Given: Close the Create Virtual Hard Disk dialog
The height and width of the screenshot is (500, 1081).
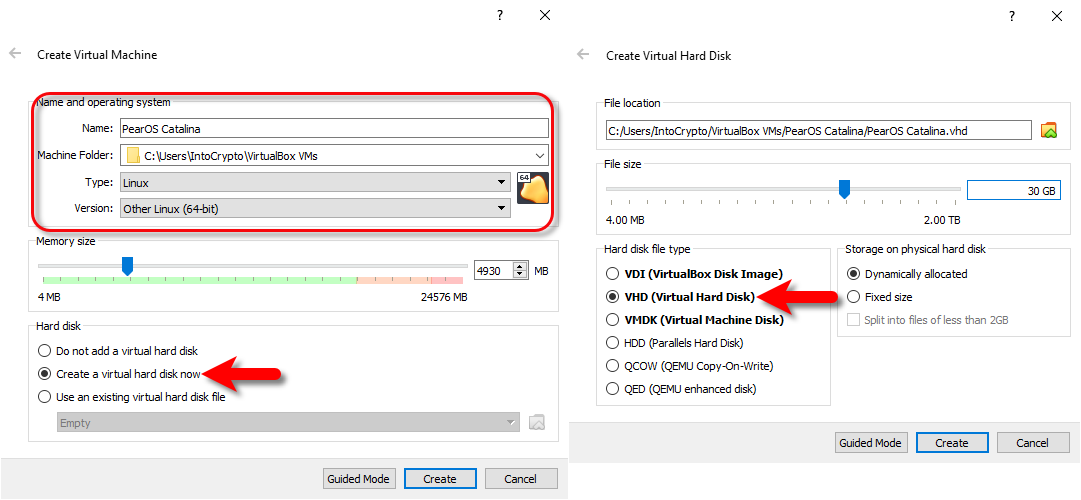Looking at the screenshot, I should point(1056,17).
